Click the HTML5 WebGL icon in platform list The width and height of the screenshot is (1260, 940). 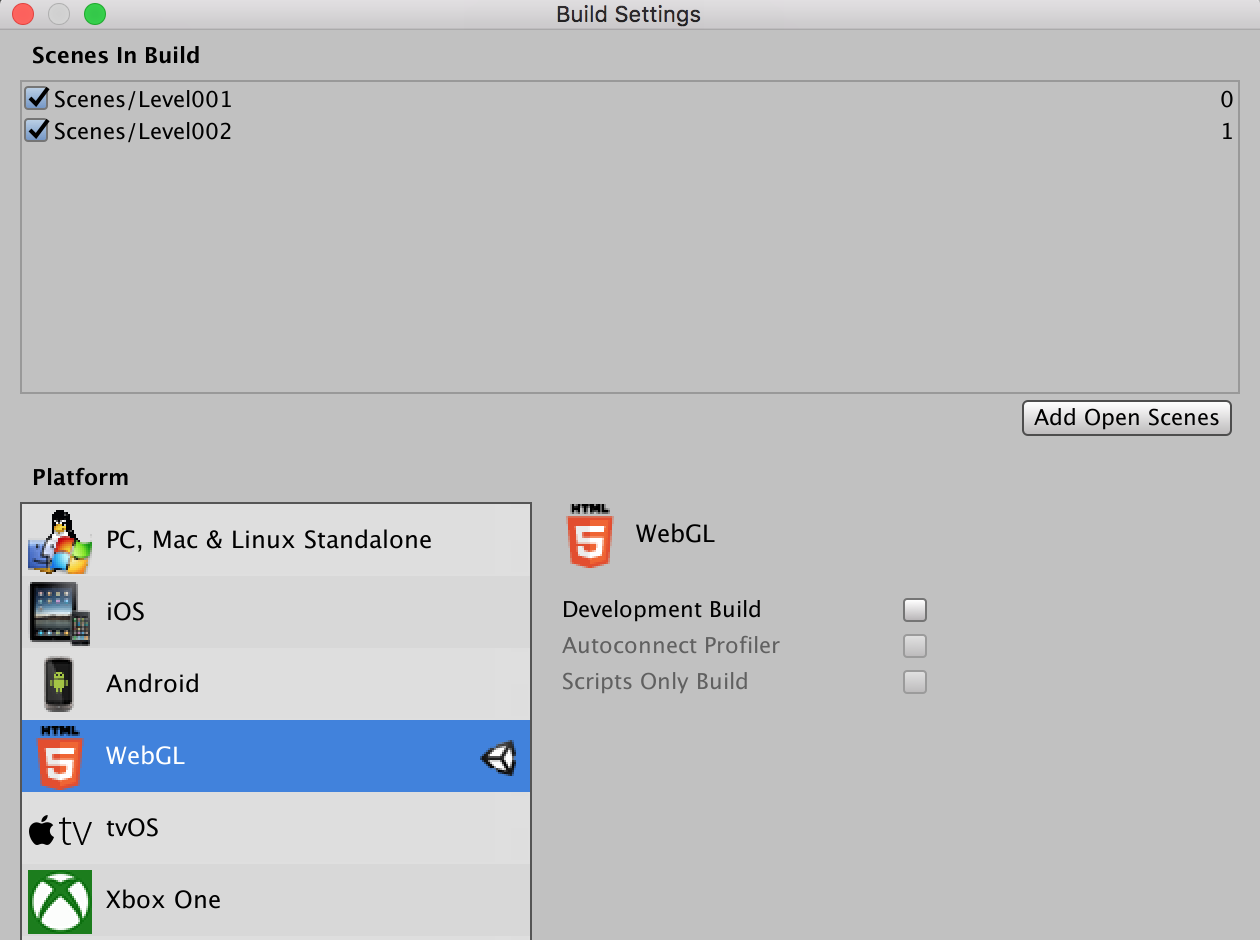59,756
